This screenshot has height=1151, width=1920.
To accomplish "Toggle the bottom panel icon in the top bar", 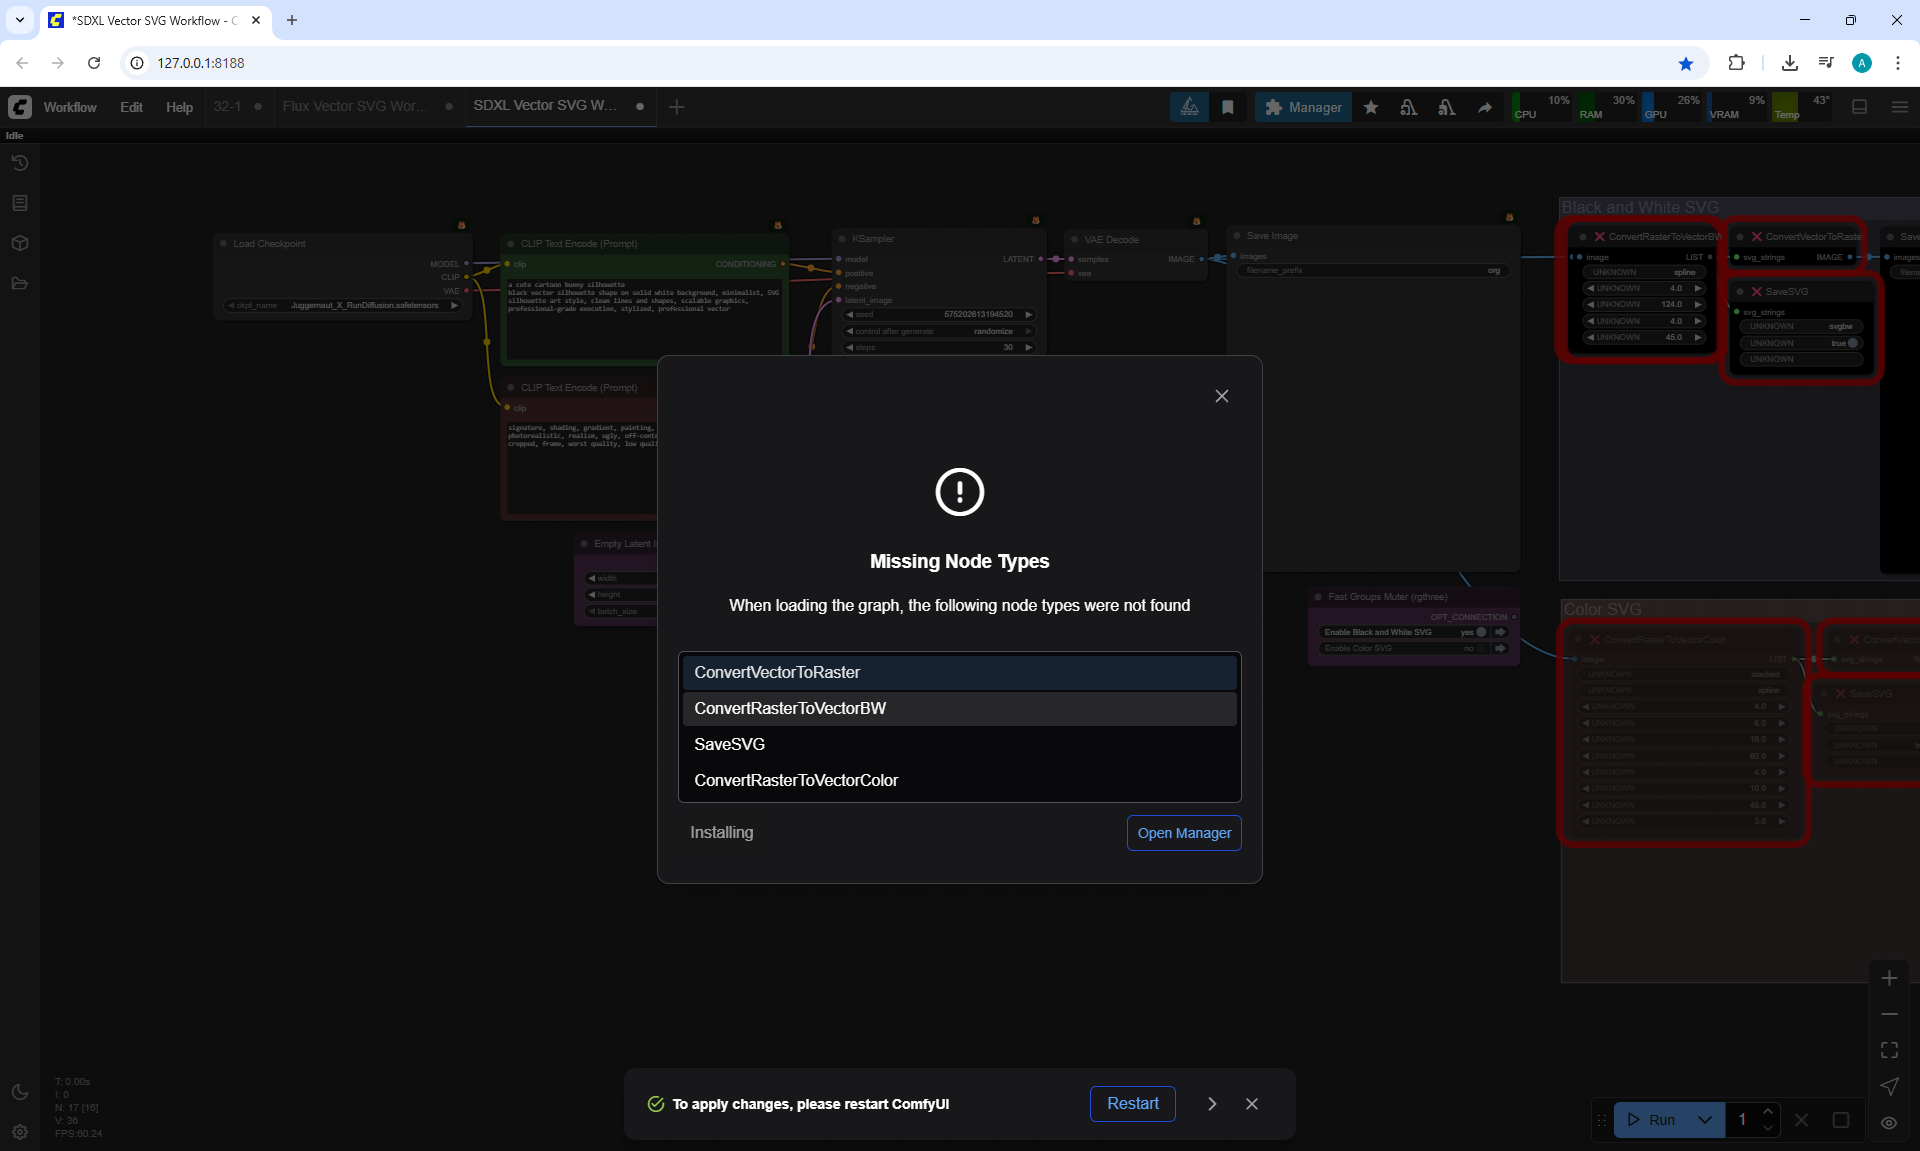I will click(1860, 107).
